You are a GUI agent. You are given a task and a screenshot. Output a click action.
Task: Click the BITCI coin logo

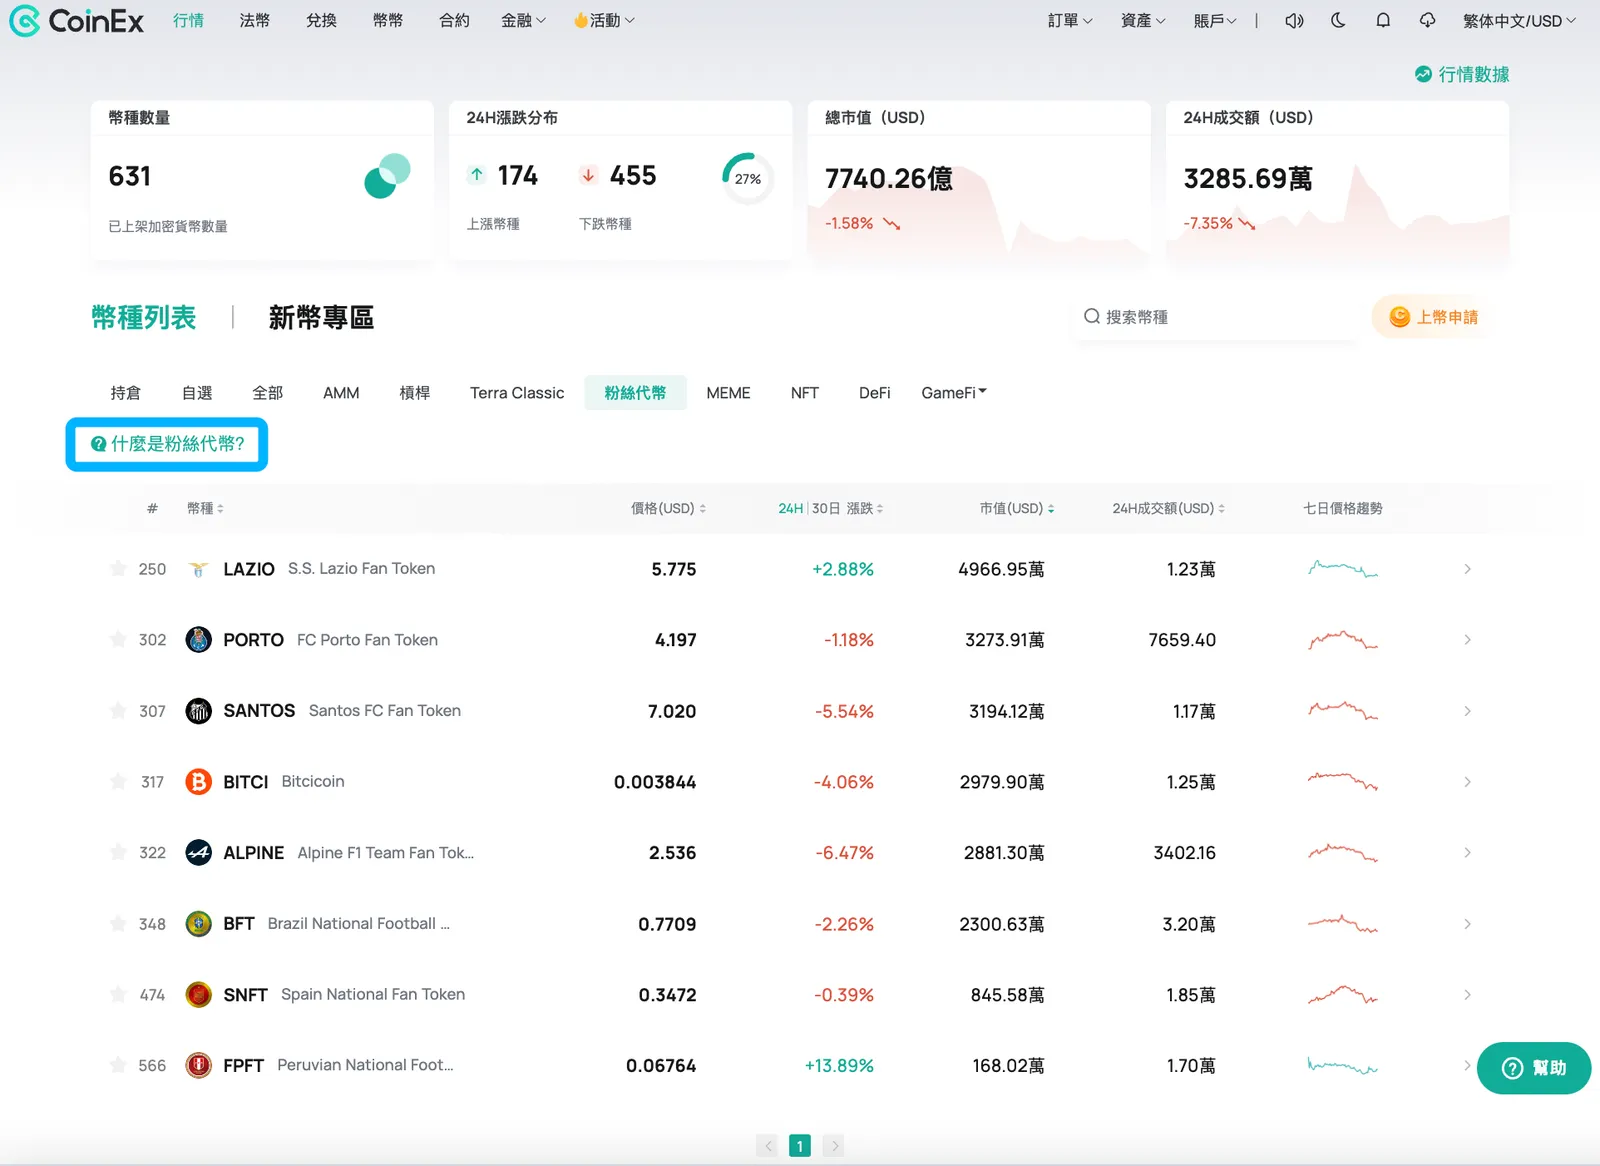click(x=199, y=782)
